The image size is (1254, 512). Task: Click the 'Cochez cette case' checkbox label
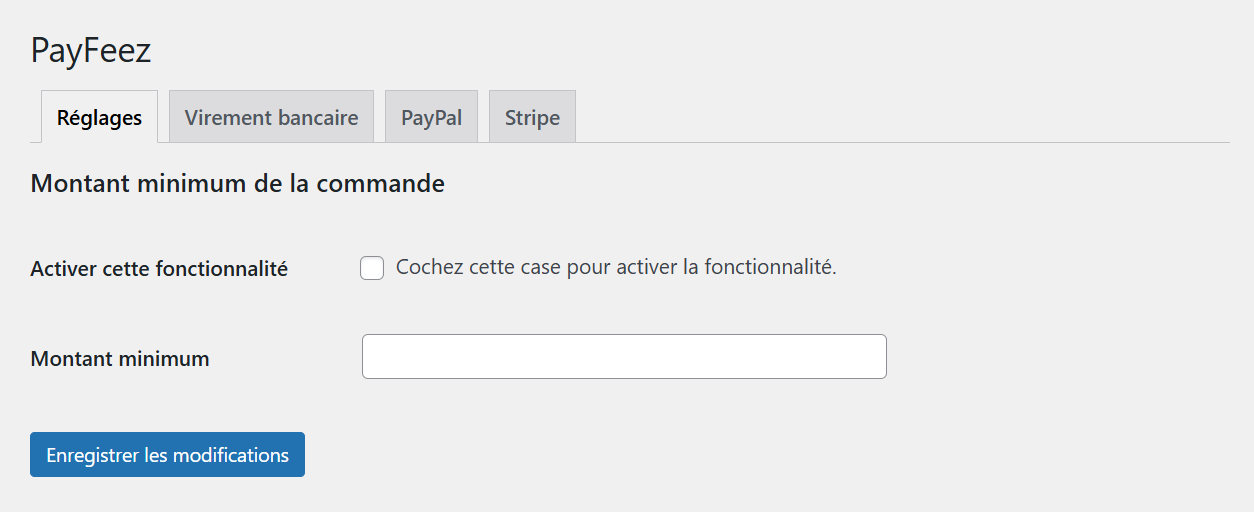pos(615,267)
